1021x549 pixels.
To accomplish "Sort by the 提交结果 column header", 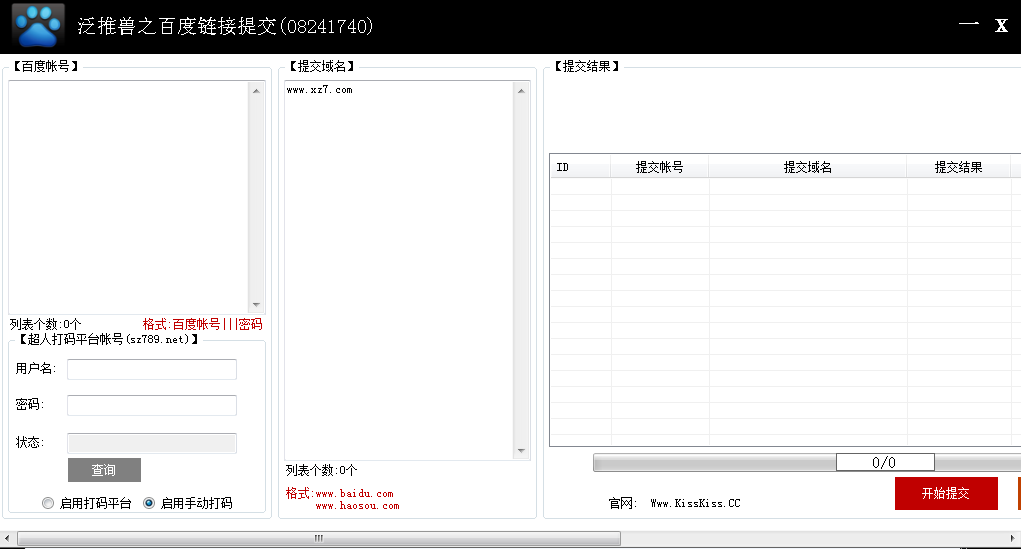I will tap(958, 167).
